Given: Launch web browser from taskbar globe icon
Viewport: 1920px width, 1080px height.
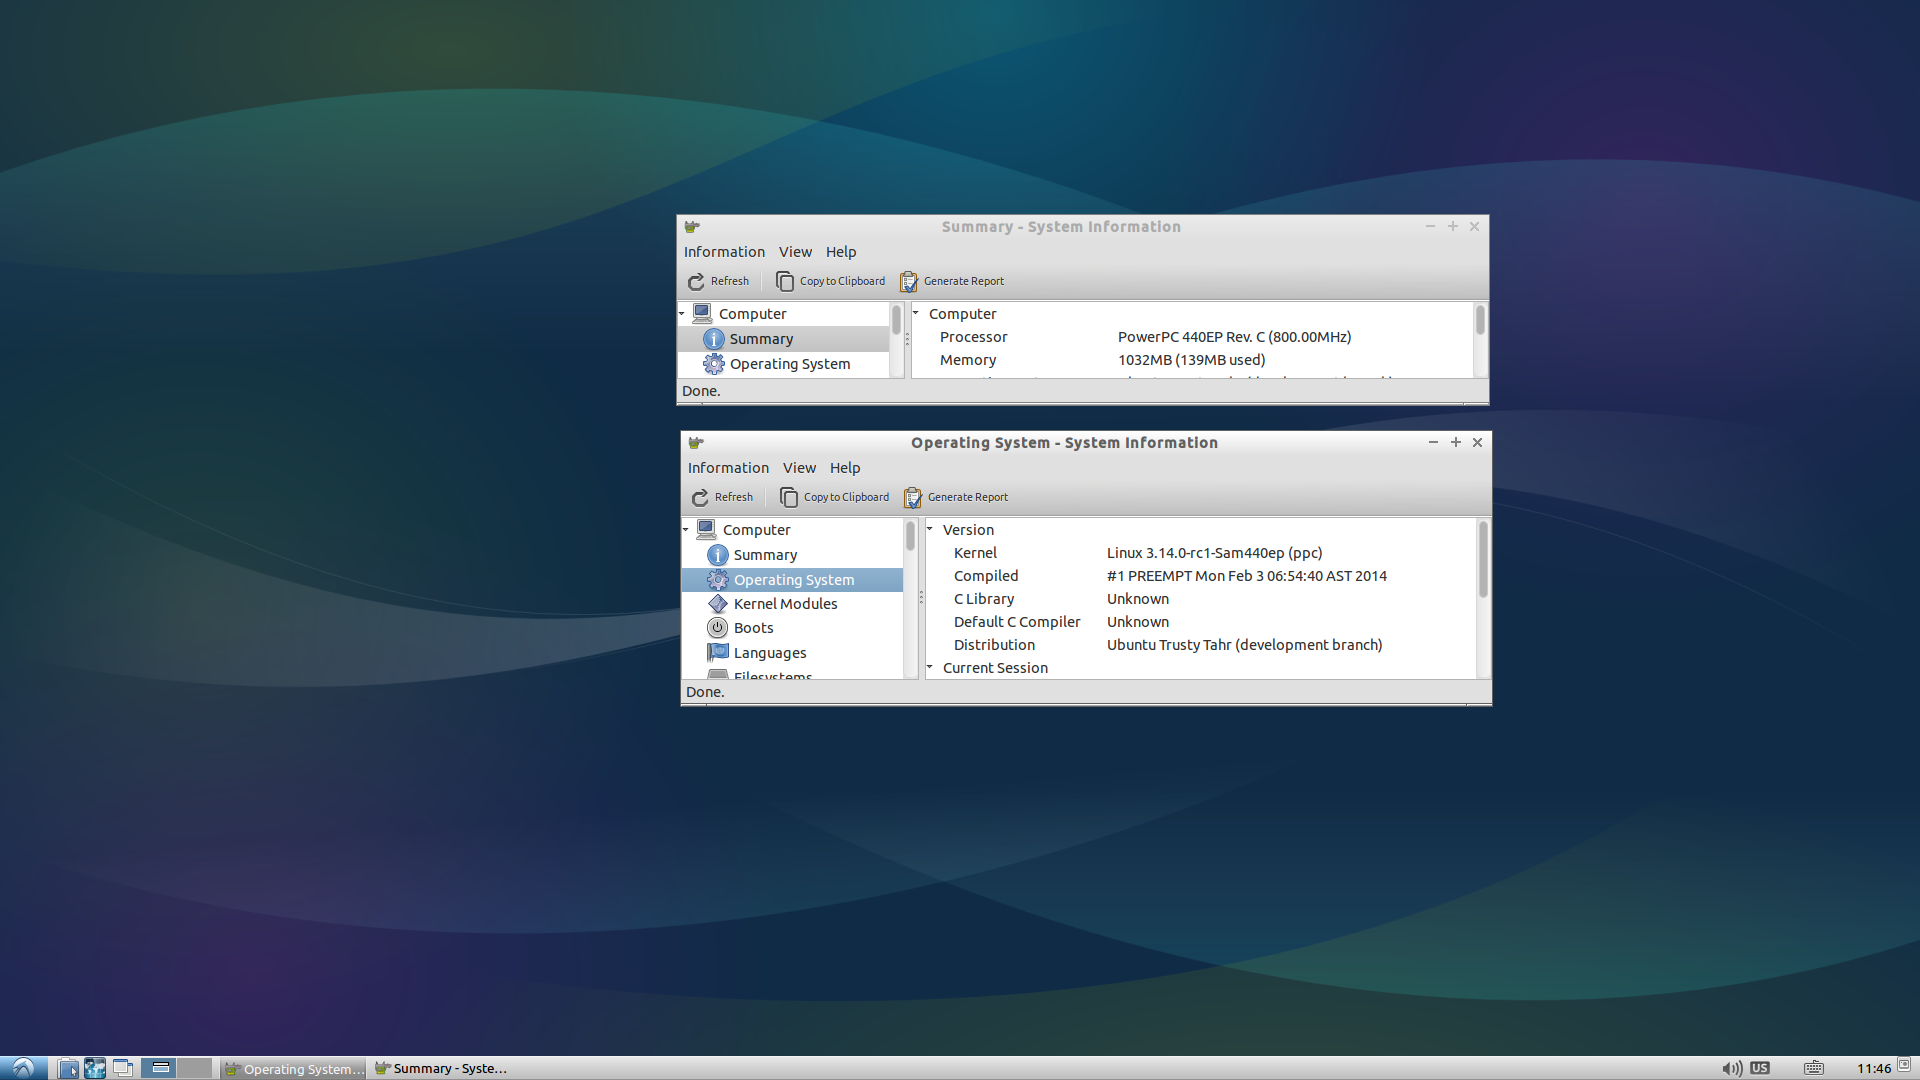Looking at the screenshot, I should (95, 1068).
